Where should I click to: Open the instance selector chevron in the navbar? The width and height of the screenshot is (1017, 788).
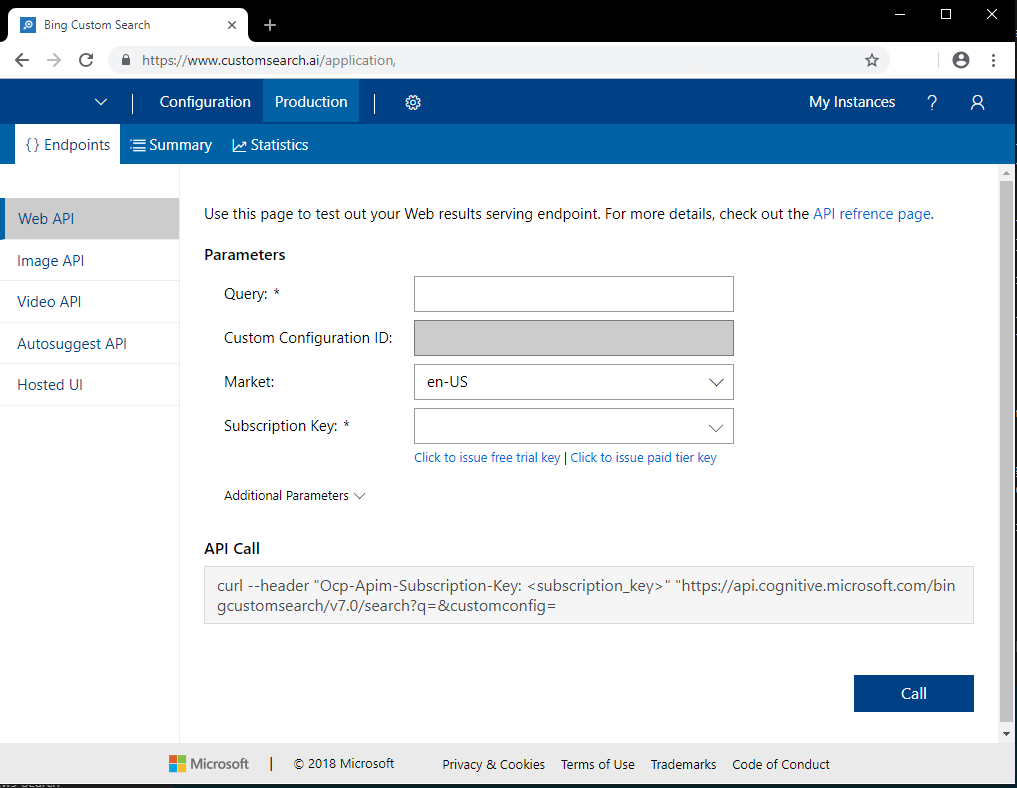coord(100,101)
